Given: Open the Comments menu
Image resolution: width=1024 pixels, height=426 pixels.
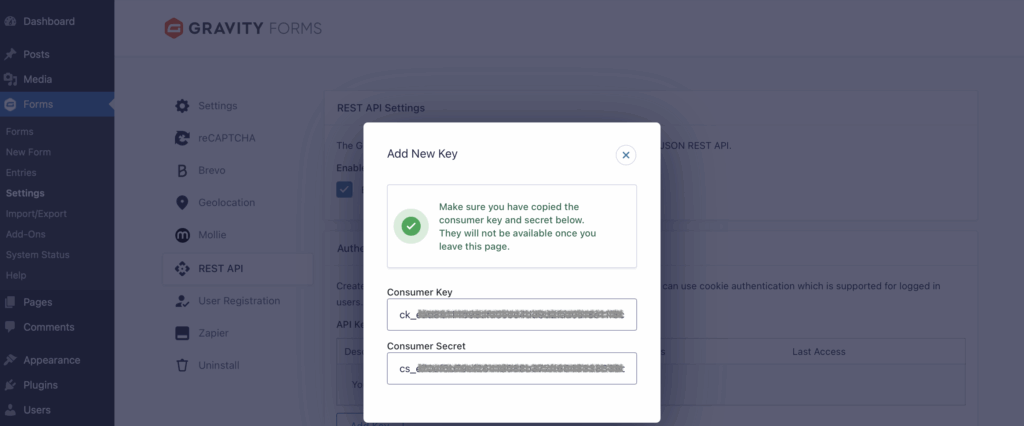Looking at the screenshot, I should 48,327.
